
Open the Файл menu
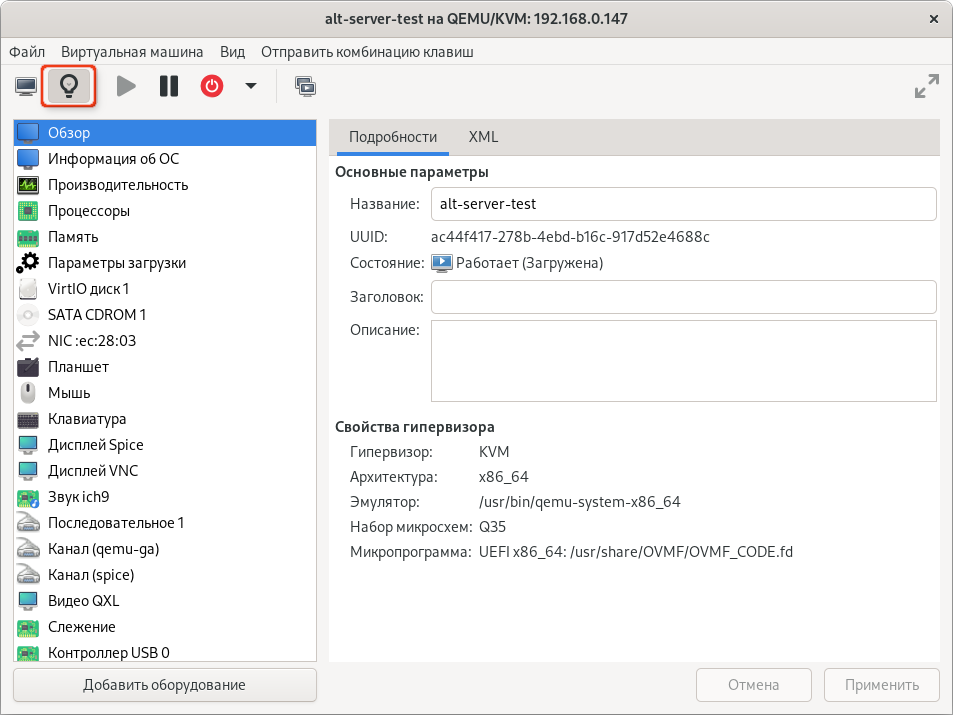coord(27,52)
